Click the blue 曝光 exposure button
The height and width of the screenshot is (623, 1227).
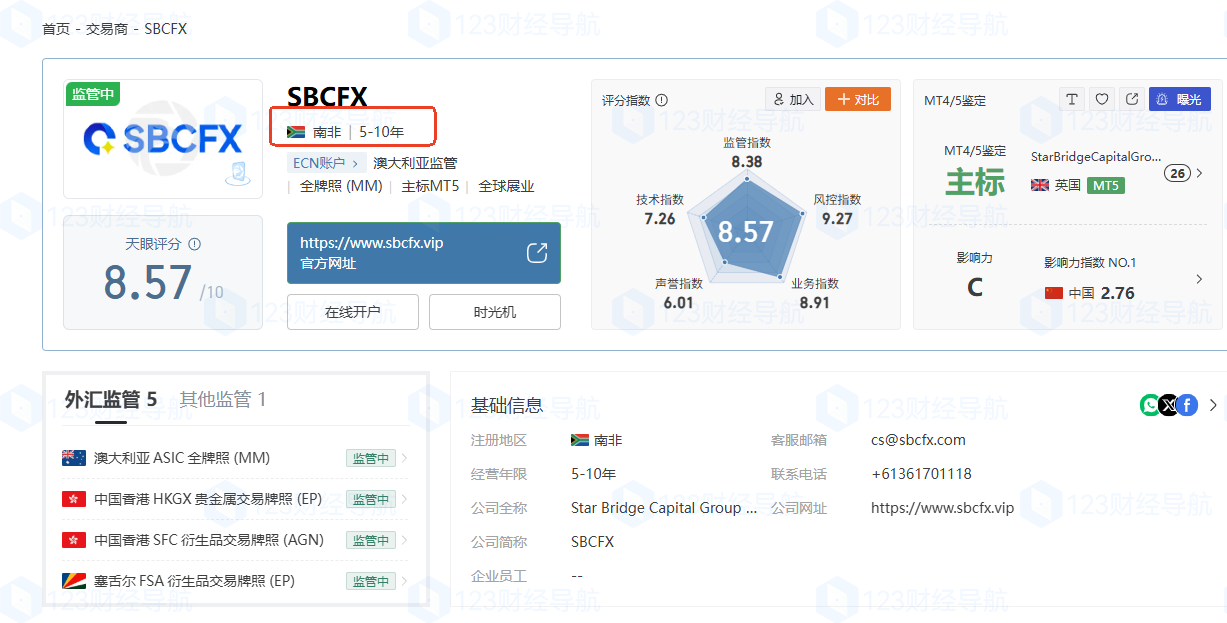1179,99
